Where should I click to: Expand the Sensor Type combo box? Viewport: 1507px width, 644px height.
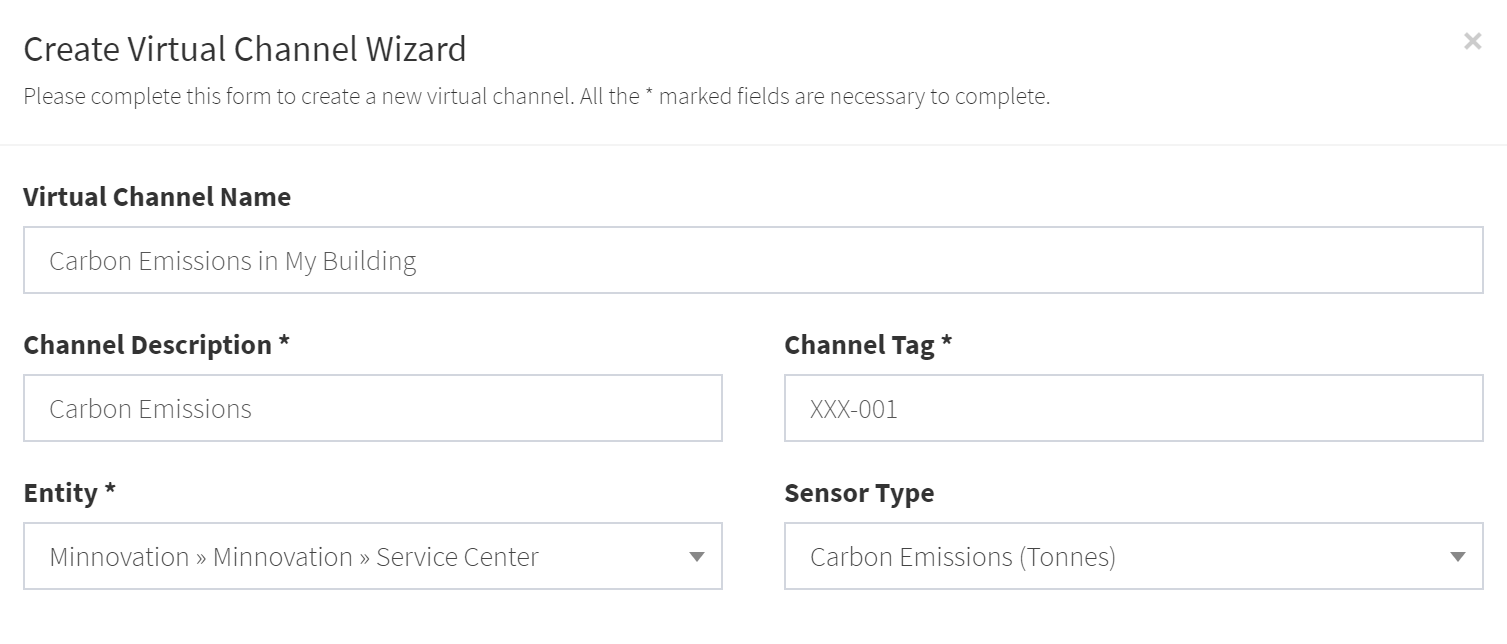pos(1134,556)
